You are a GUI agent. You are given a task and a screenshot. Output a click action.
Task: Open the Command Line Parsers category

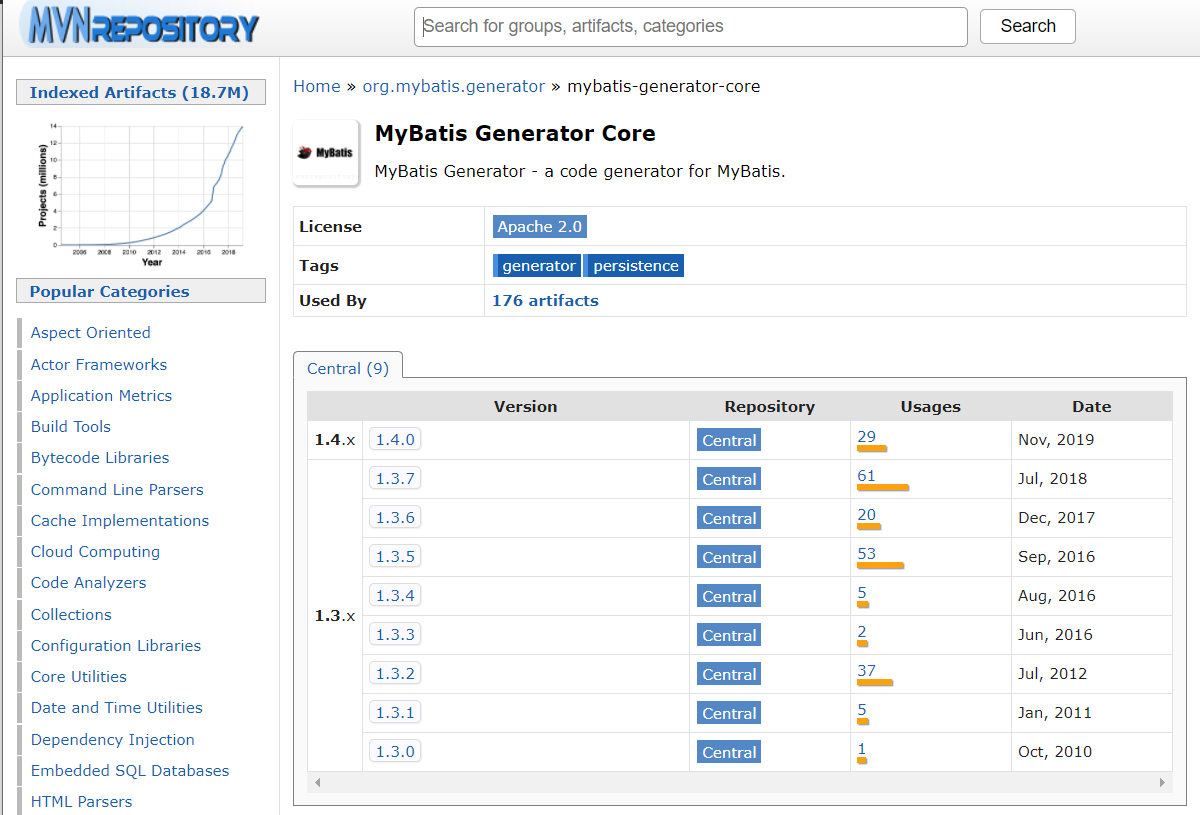(117, 490)
